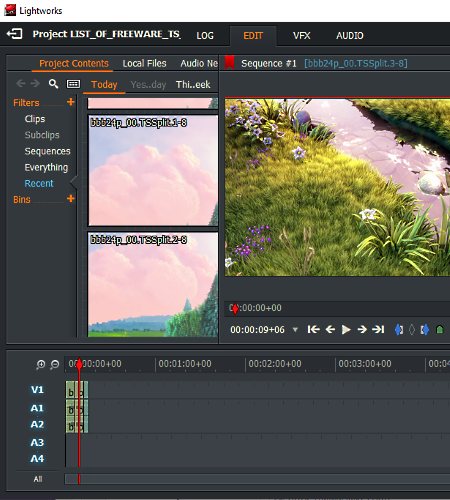The height and width of the screenshot is (500, 450).
Task: Select the first clip segment on V1
Action: point(70,390)
